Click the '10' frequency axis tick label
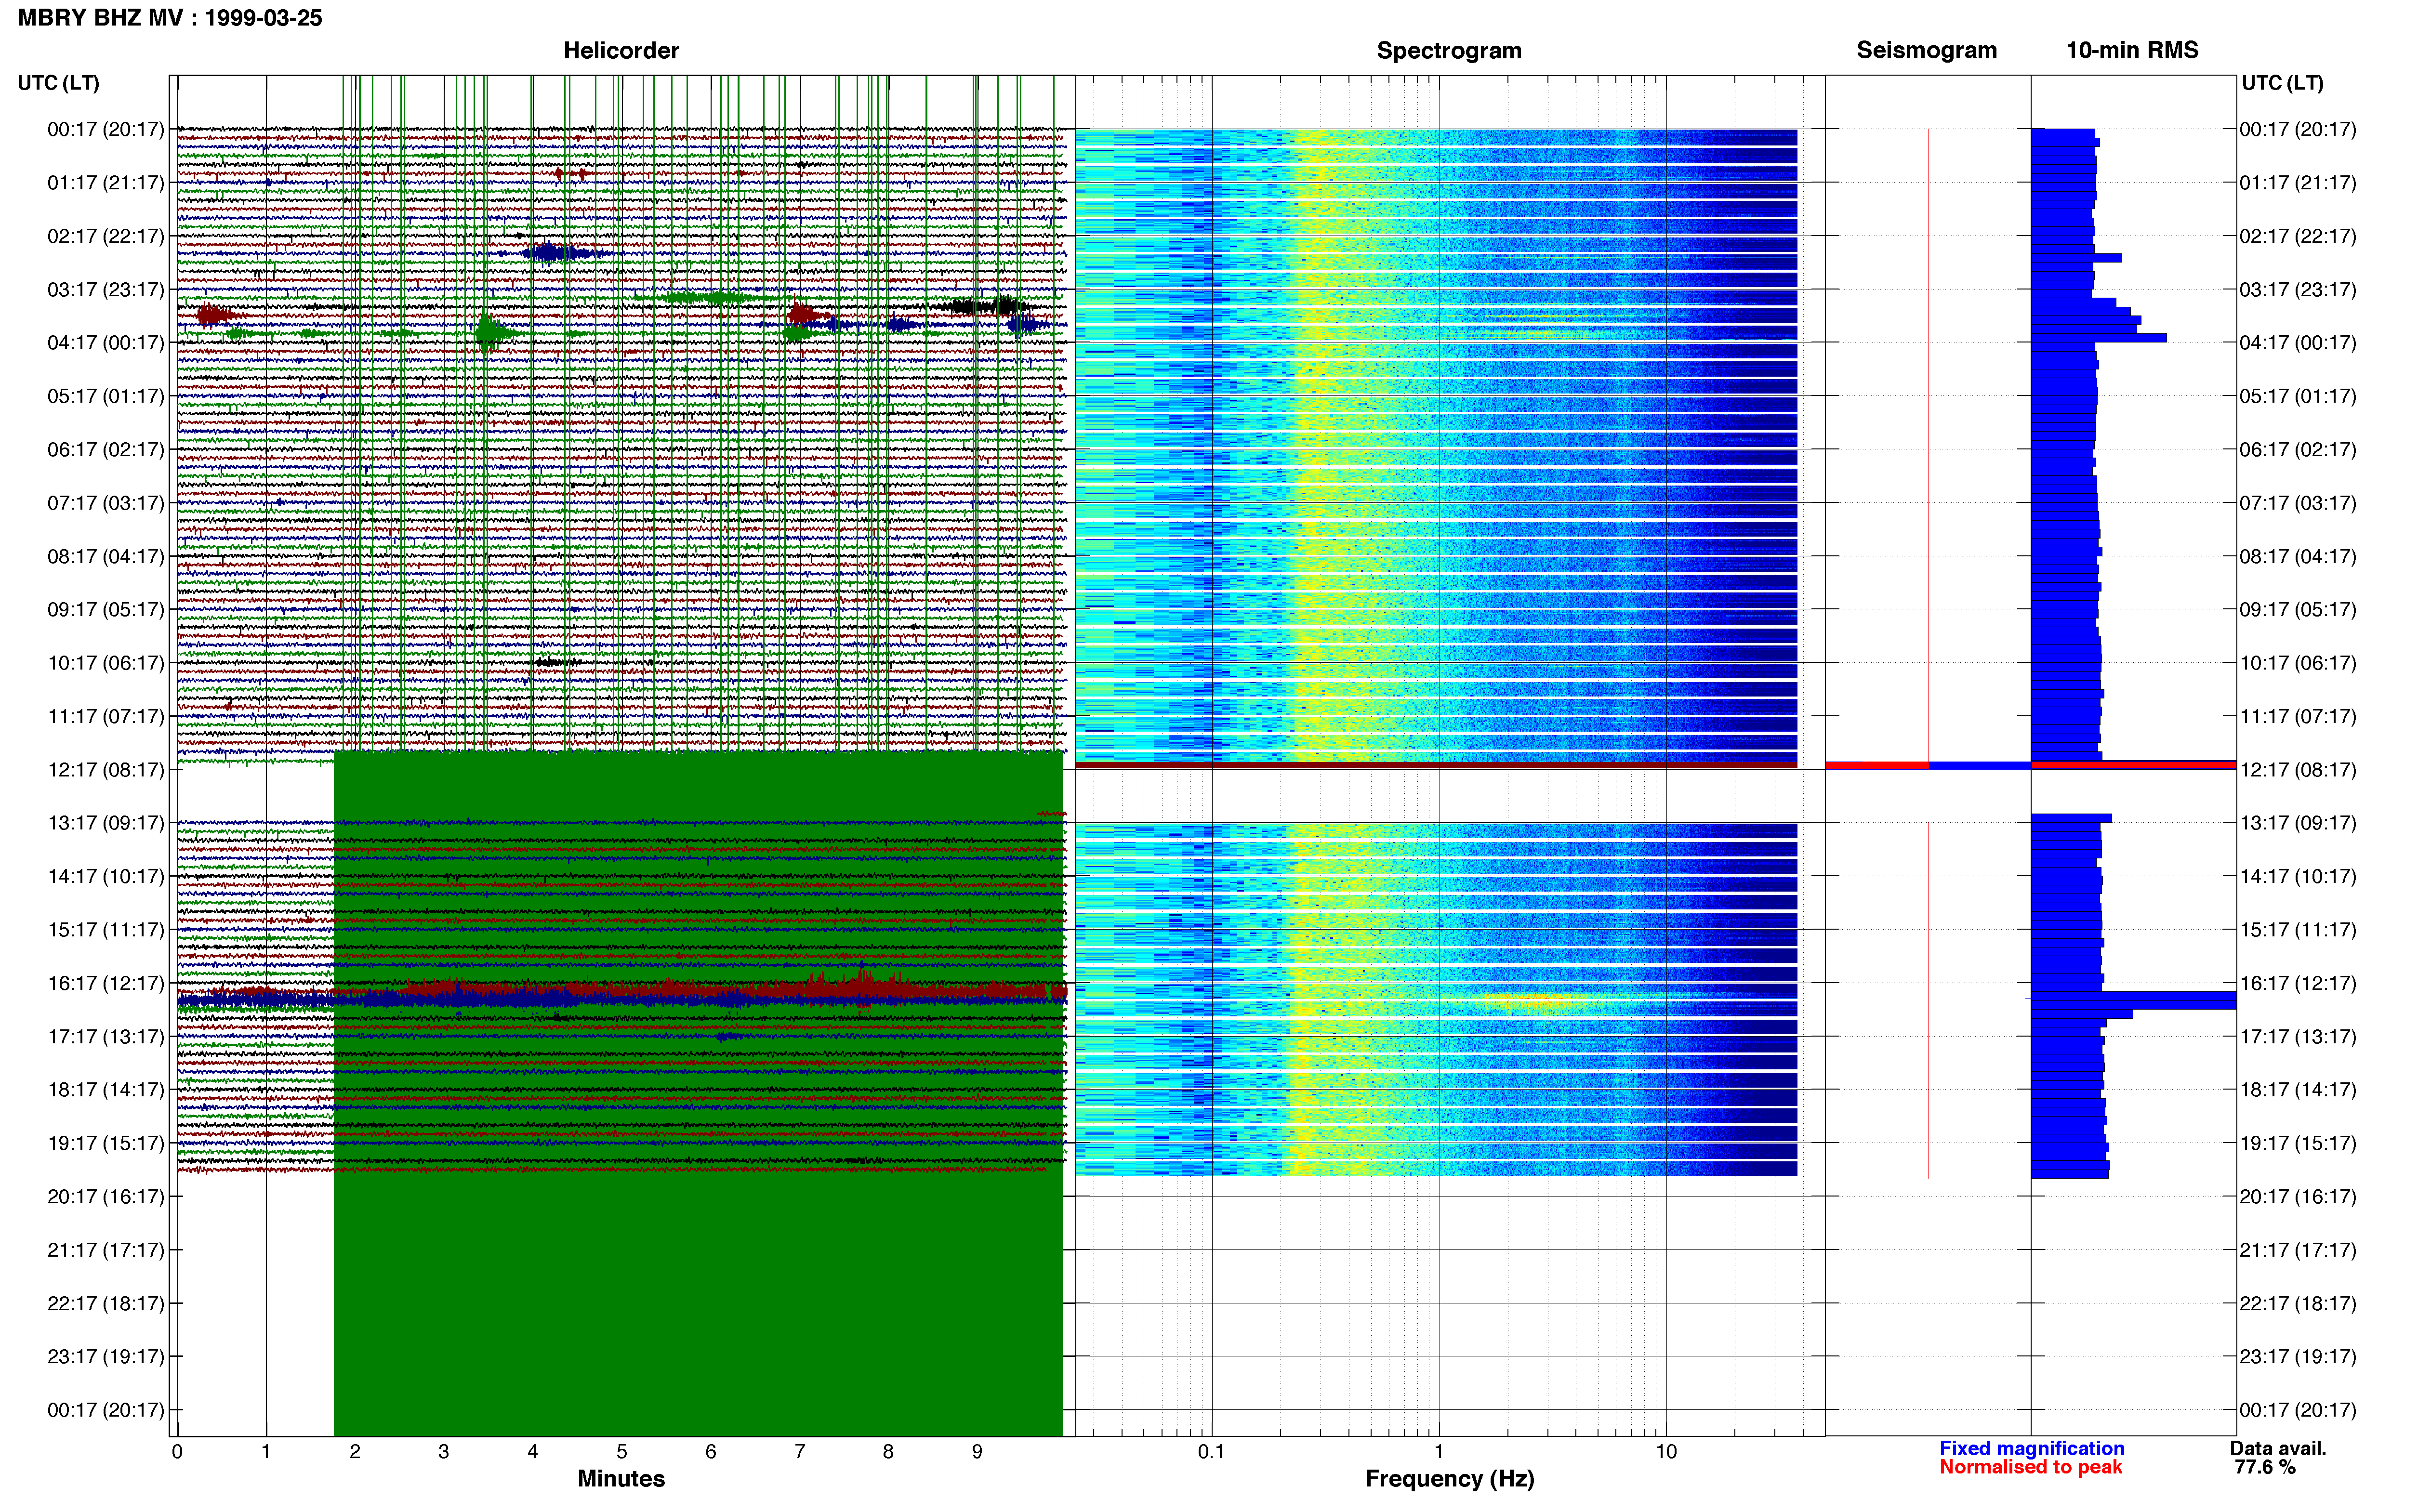Screen dimensions: 2418x1512 (1666, 1452)
